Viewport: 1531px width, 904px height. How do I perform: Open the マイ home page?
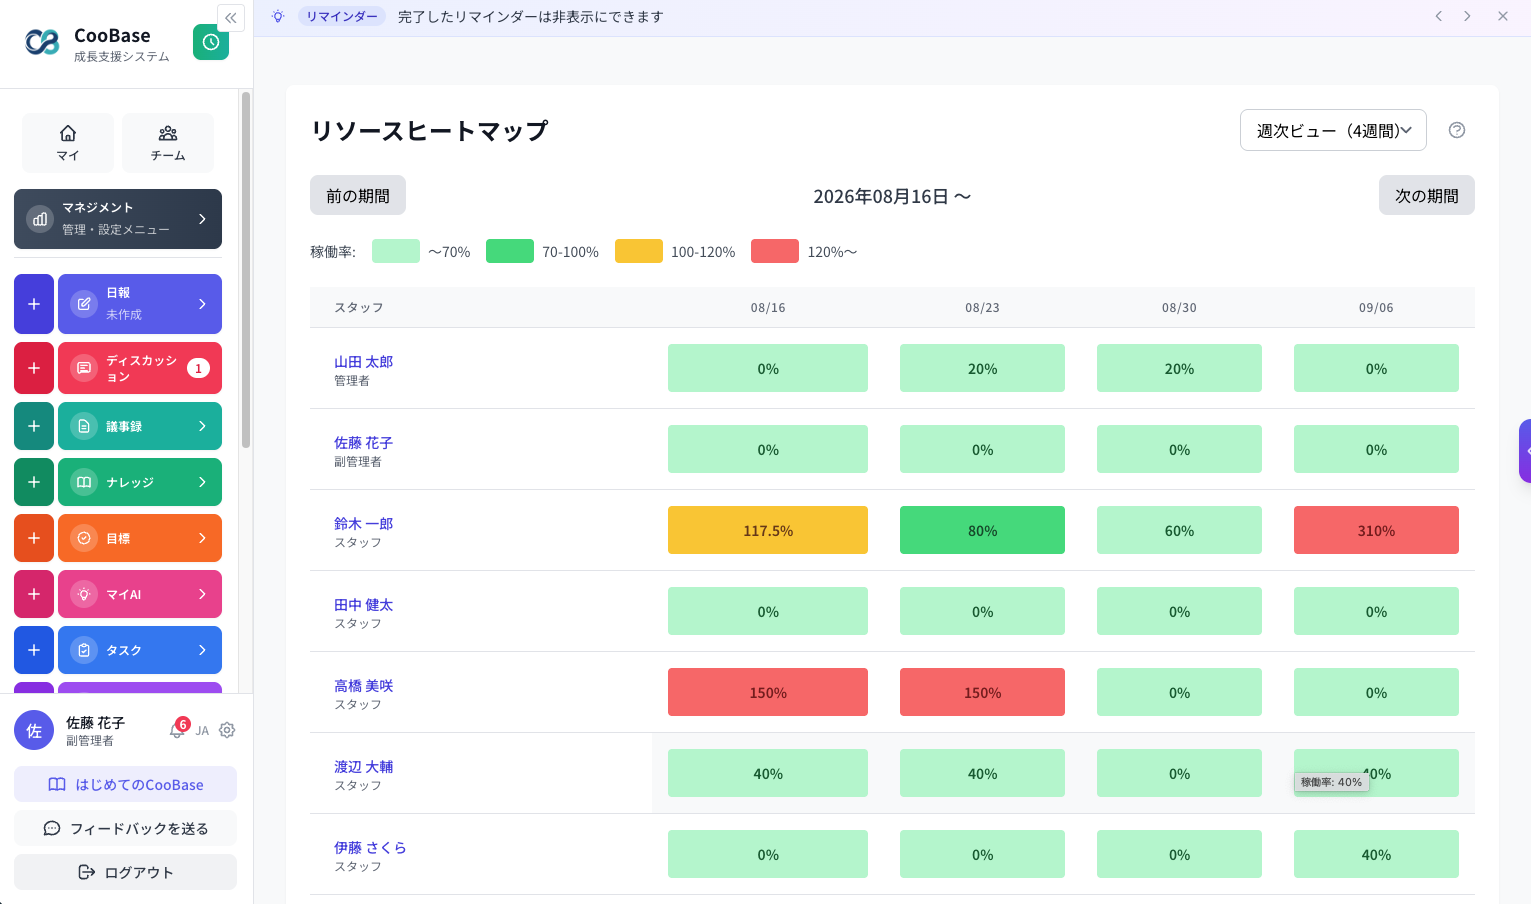point(68,143)
